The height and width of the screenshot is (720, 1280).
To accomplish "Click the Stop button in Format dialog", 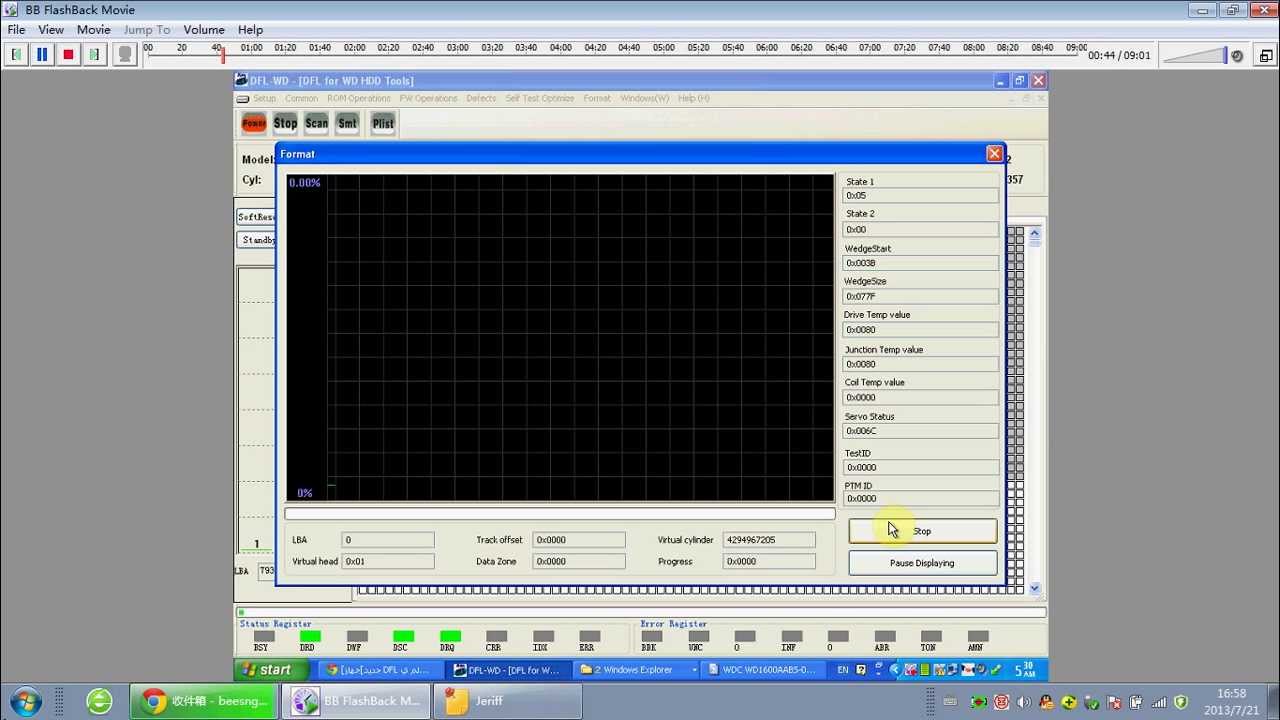I will pyautogui.click(x=922, y=531).
